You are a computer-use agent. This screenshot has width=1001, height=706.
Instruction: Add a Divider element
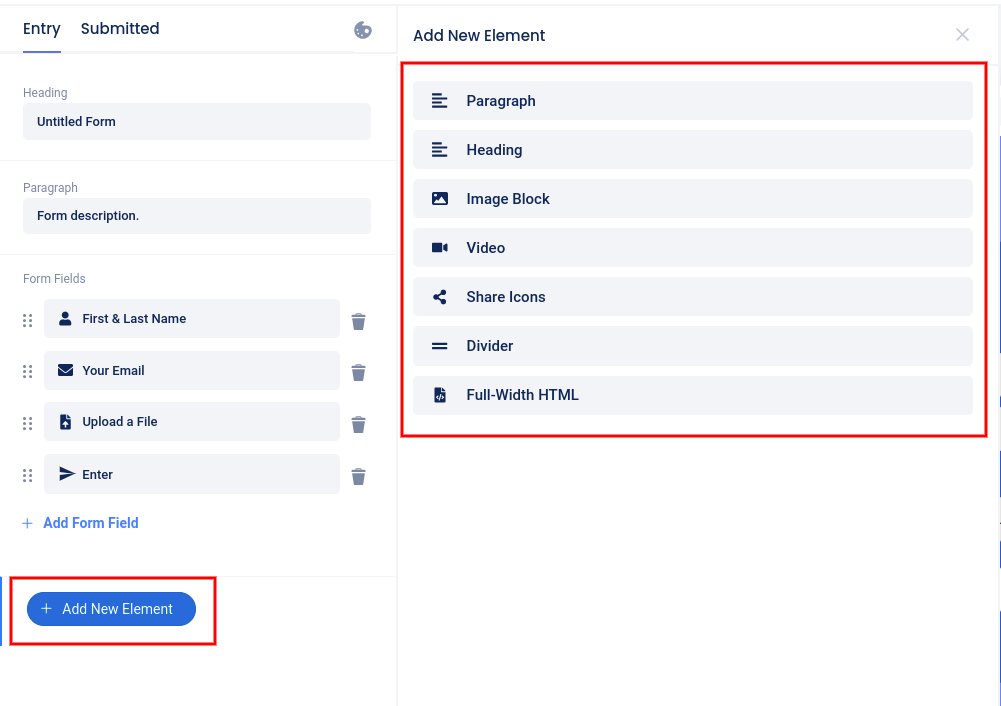[693, 346]
